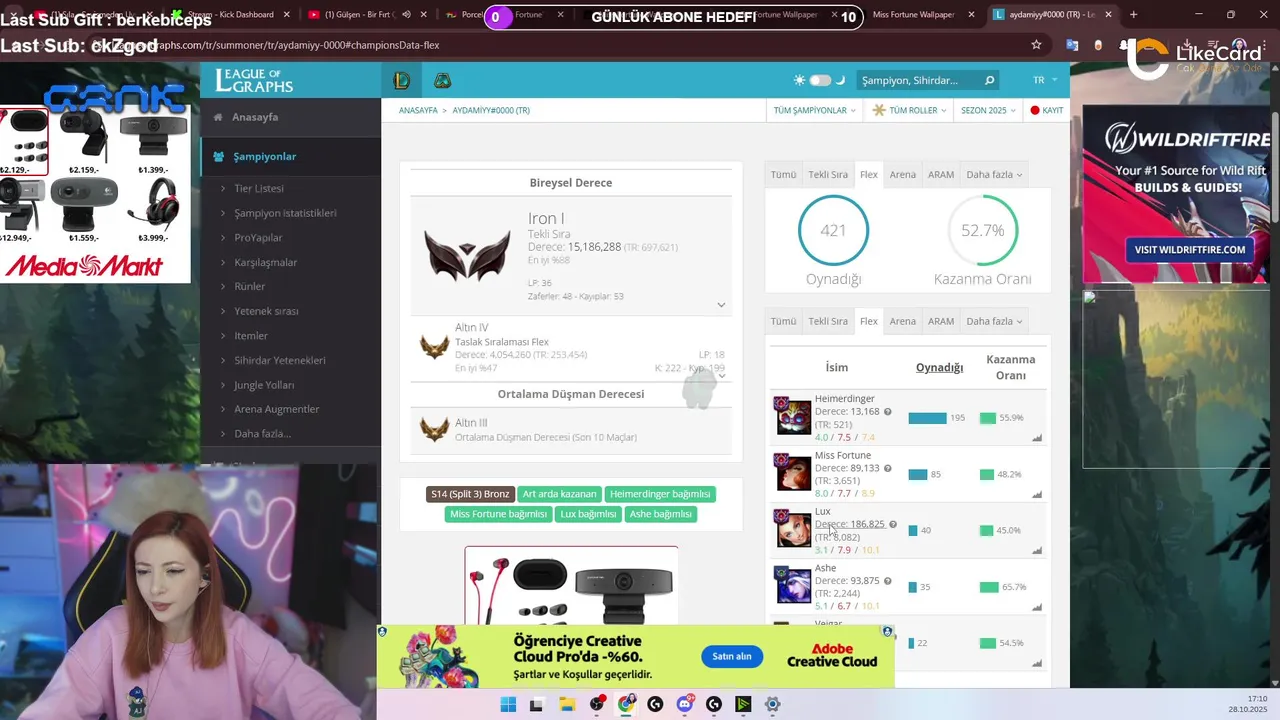The height and width of the screenshot is (720, 1280).
Task: Expand Daha fazla in the upper queue tabs
Action: pos(994,174)
